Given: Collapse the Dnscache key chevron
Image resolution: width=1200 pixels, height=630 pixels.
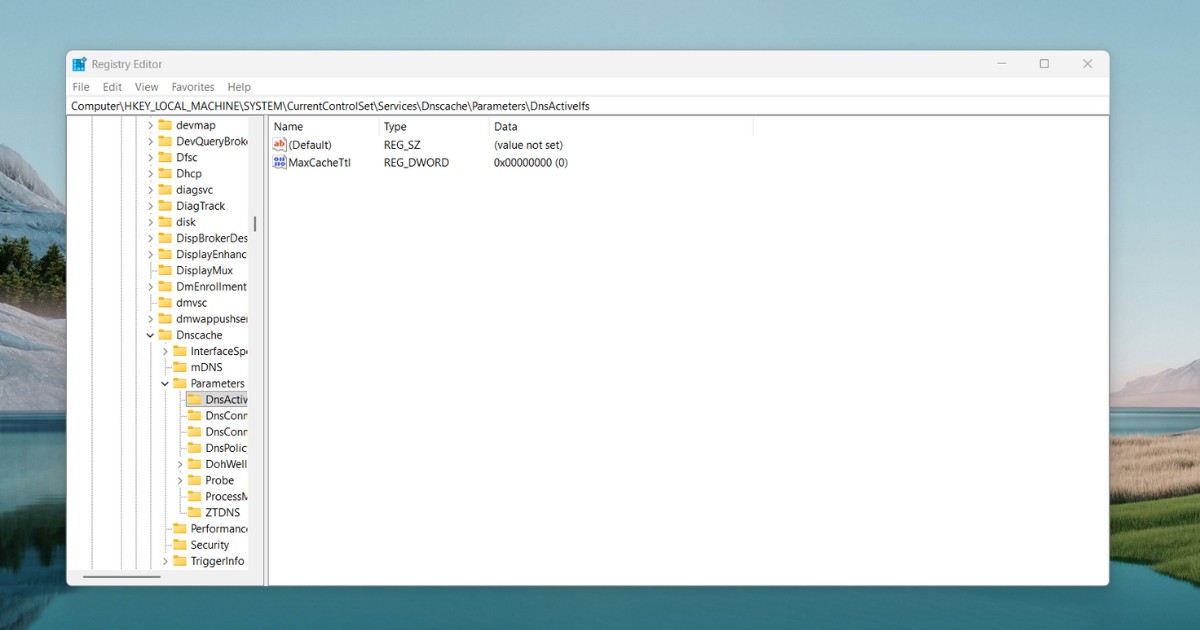Looking at the screenshot, I should coord(151,334).
